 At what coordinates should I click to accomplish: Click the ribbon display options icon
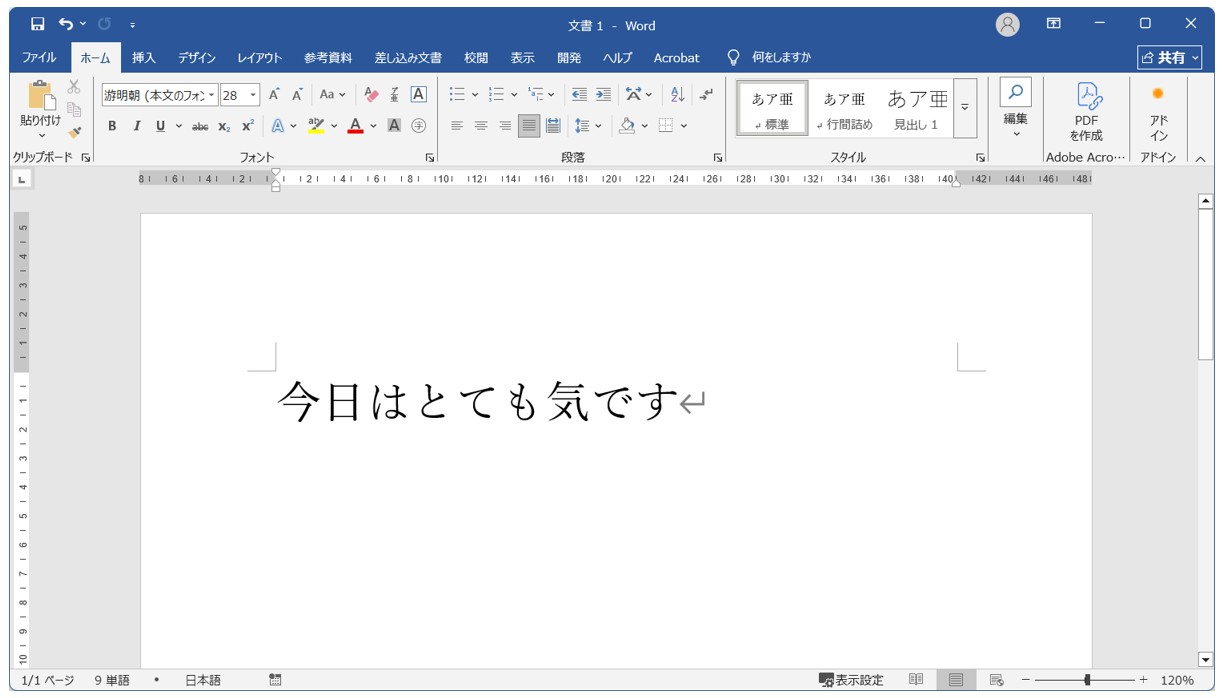pos(1054,23)
